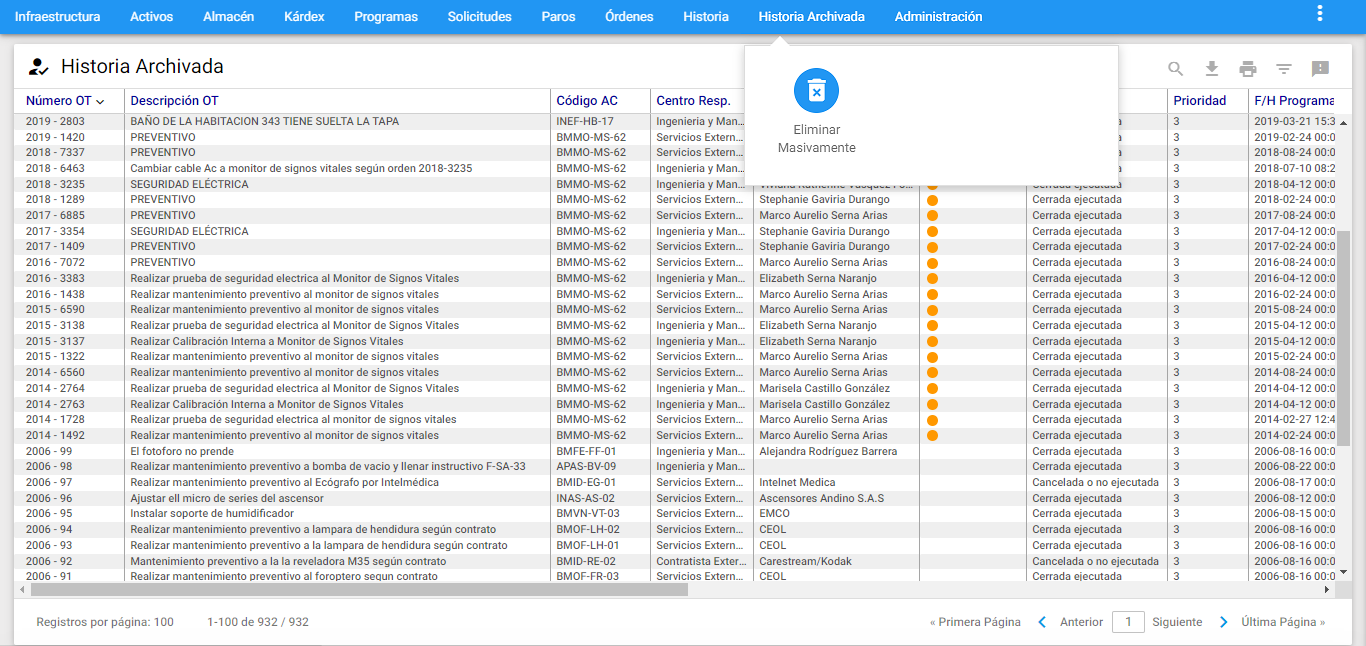Click the download icon in toolbar
The width and height of the screenshot is (1366, 646).
point(1212,69)
